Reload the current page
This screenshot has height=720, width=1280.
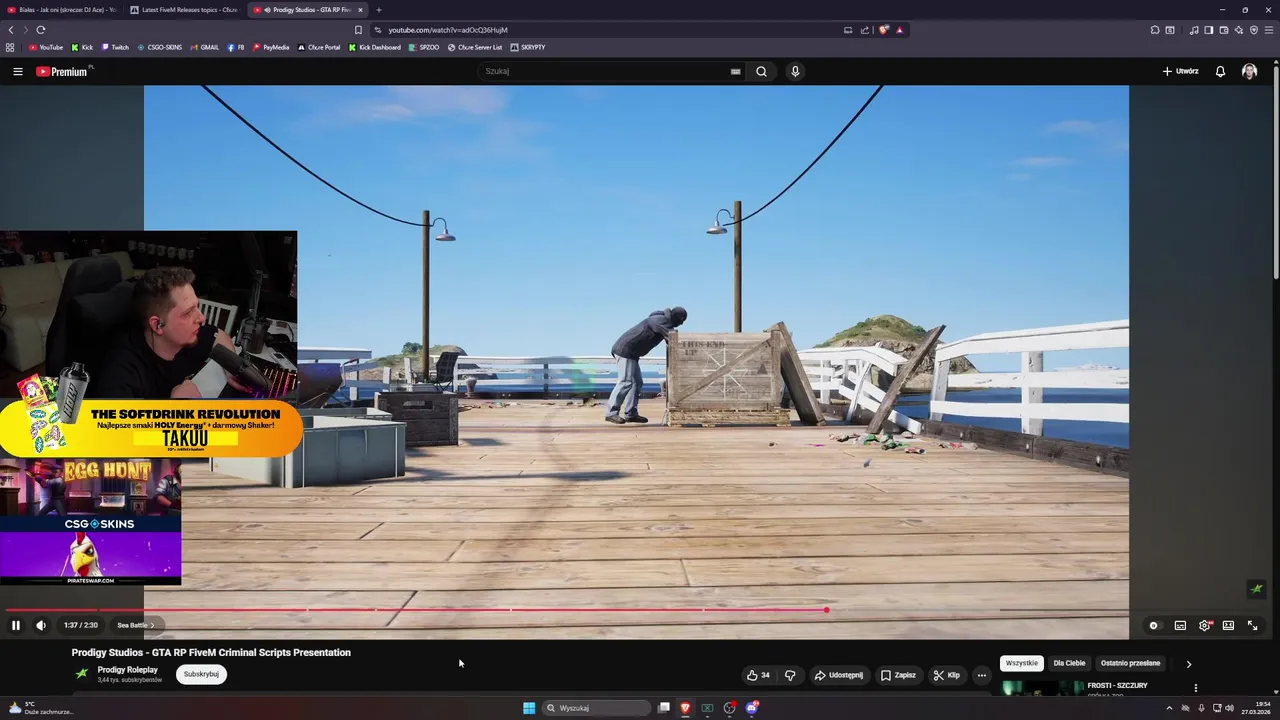tap(41, 30)
